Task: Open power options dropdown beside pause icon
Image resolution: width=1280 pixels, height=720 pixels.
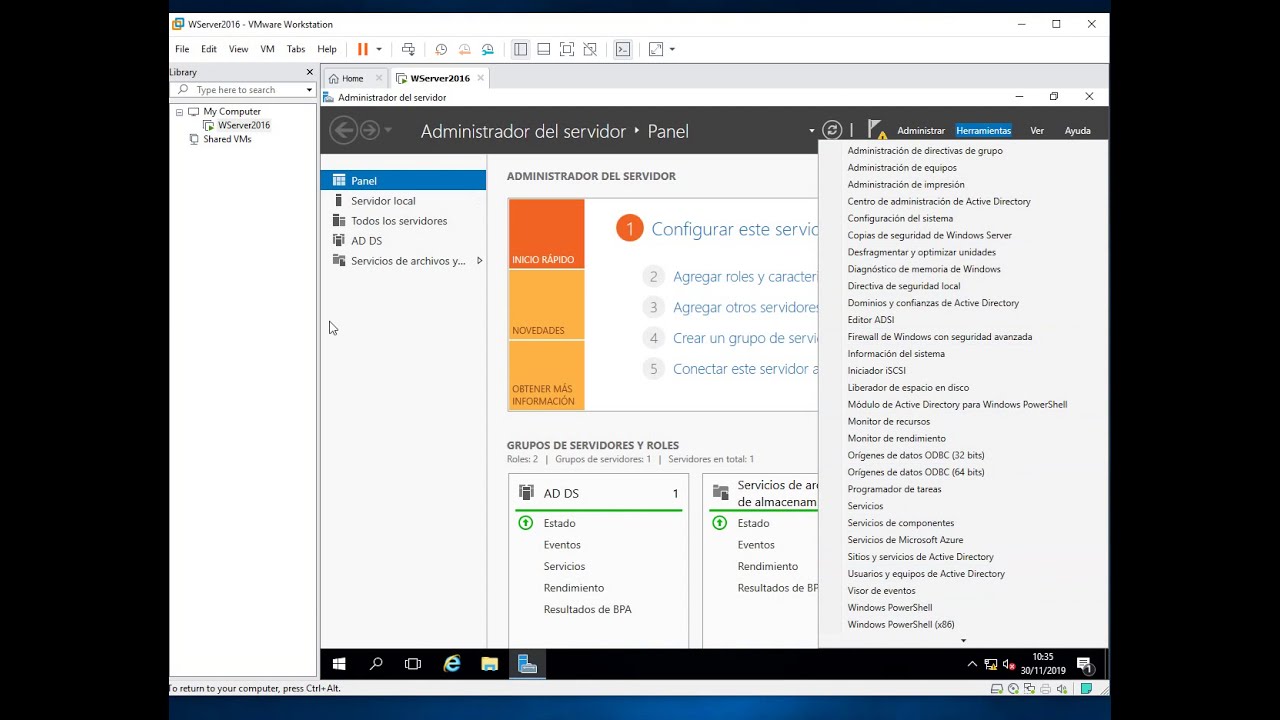Action: [378, 49]
